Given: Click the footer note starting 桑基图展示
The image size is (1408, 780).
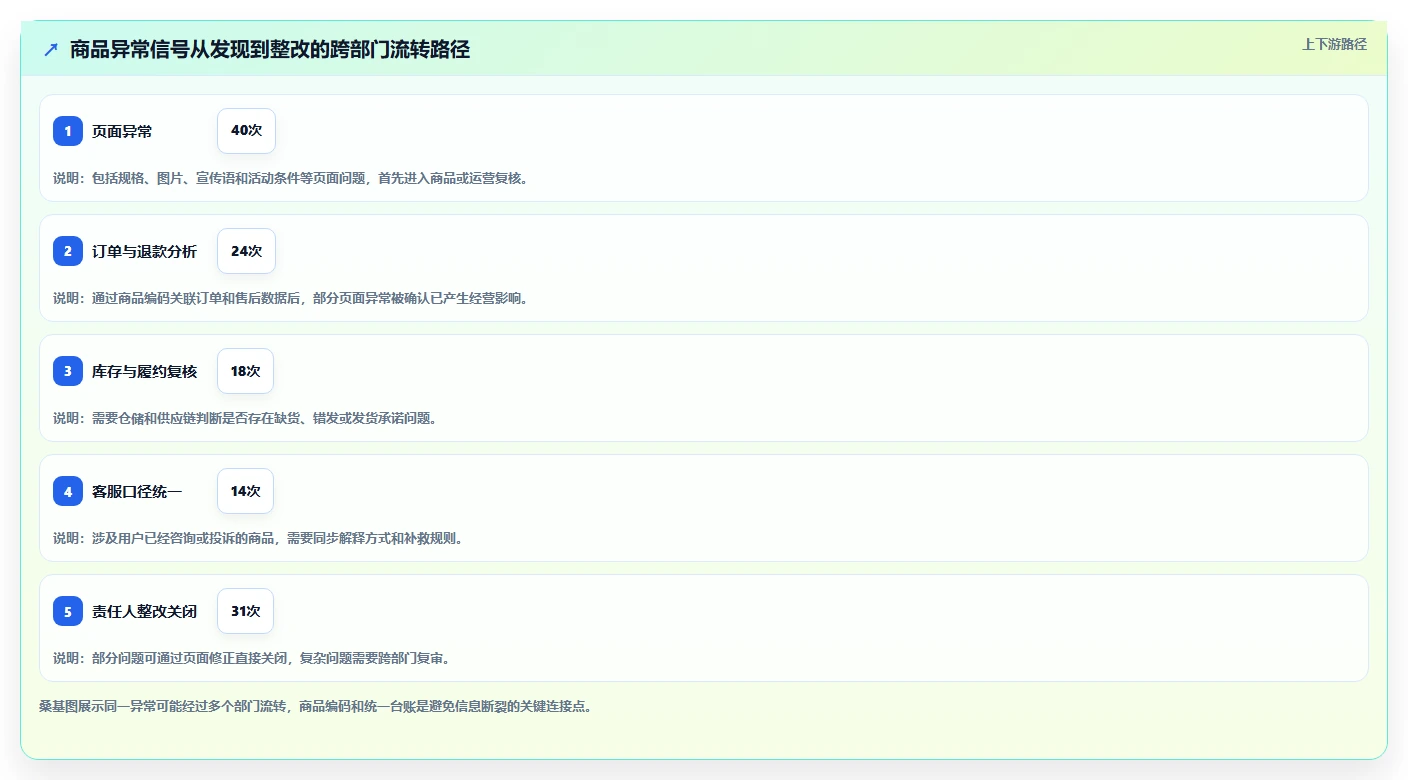Looking at the screenshot, I should (x=316, y=706).
